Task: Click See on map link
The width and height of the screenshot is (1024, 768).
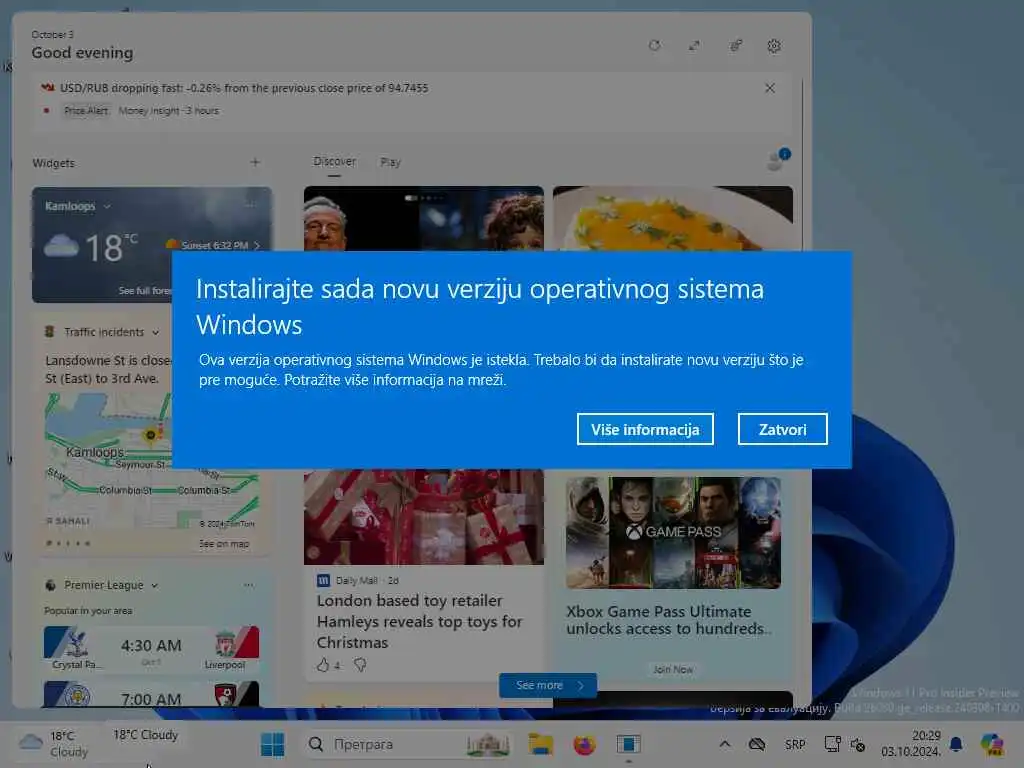Action: pyautogui.click(x=224, y=543)
